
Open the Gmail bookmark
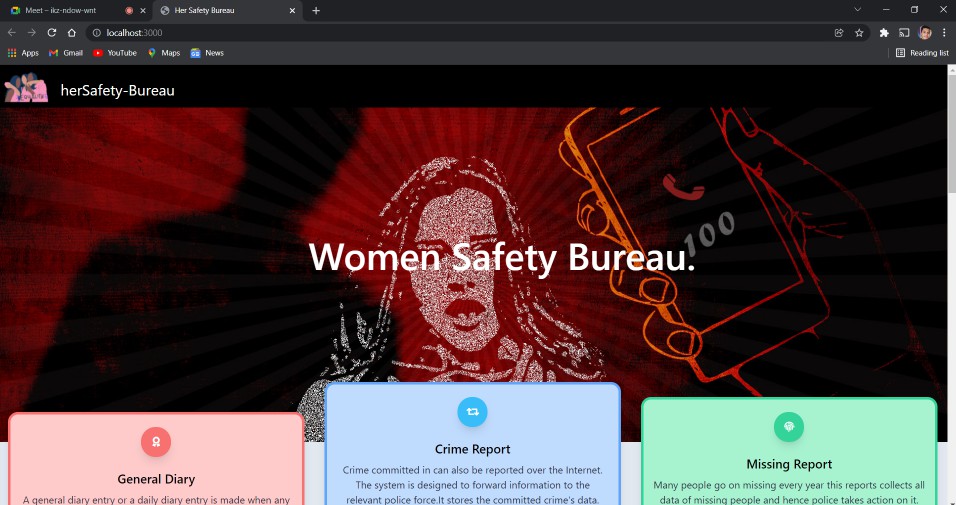click(x=66, y=52)
